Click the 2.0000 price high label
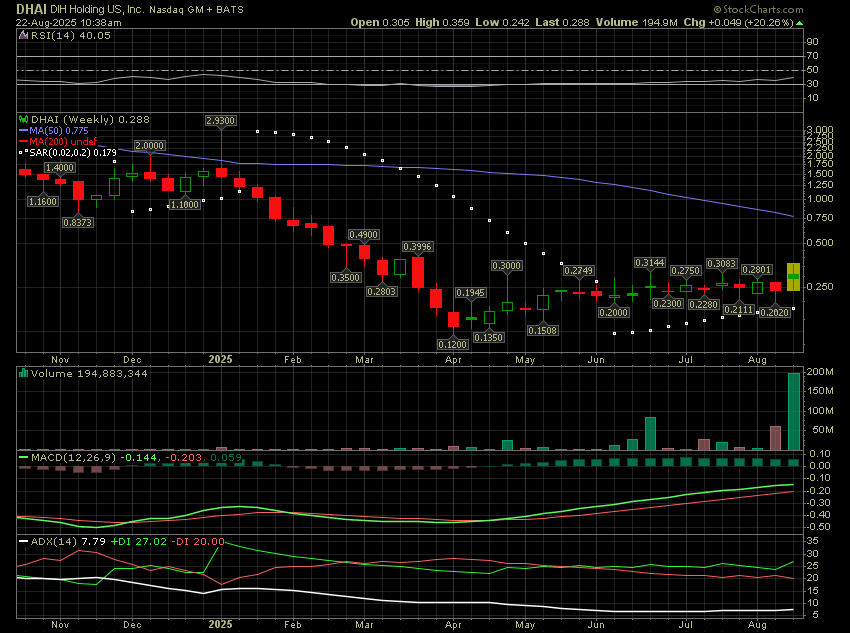Viewport: 850px width, 633px height. (x=149, y=146)
